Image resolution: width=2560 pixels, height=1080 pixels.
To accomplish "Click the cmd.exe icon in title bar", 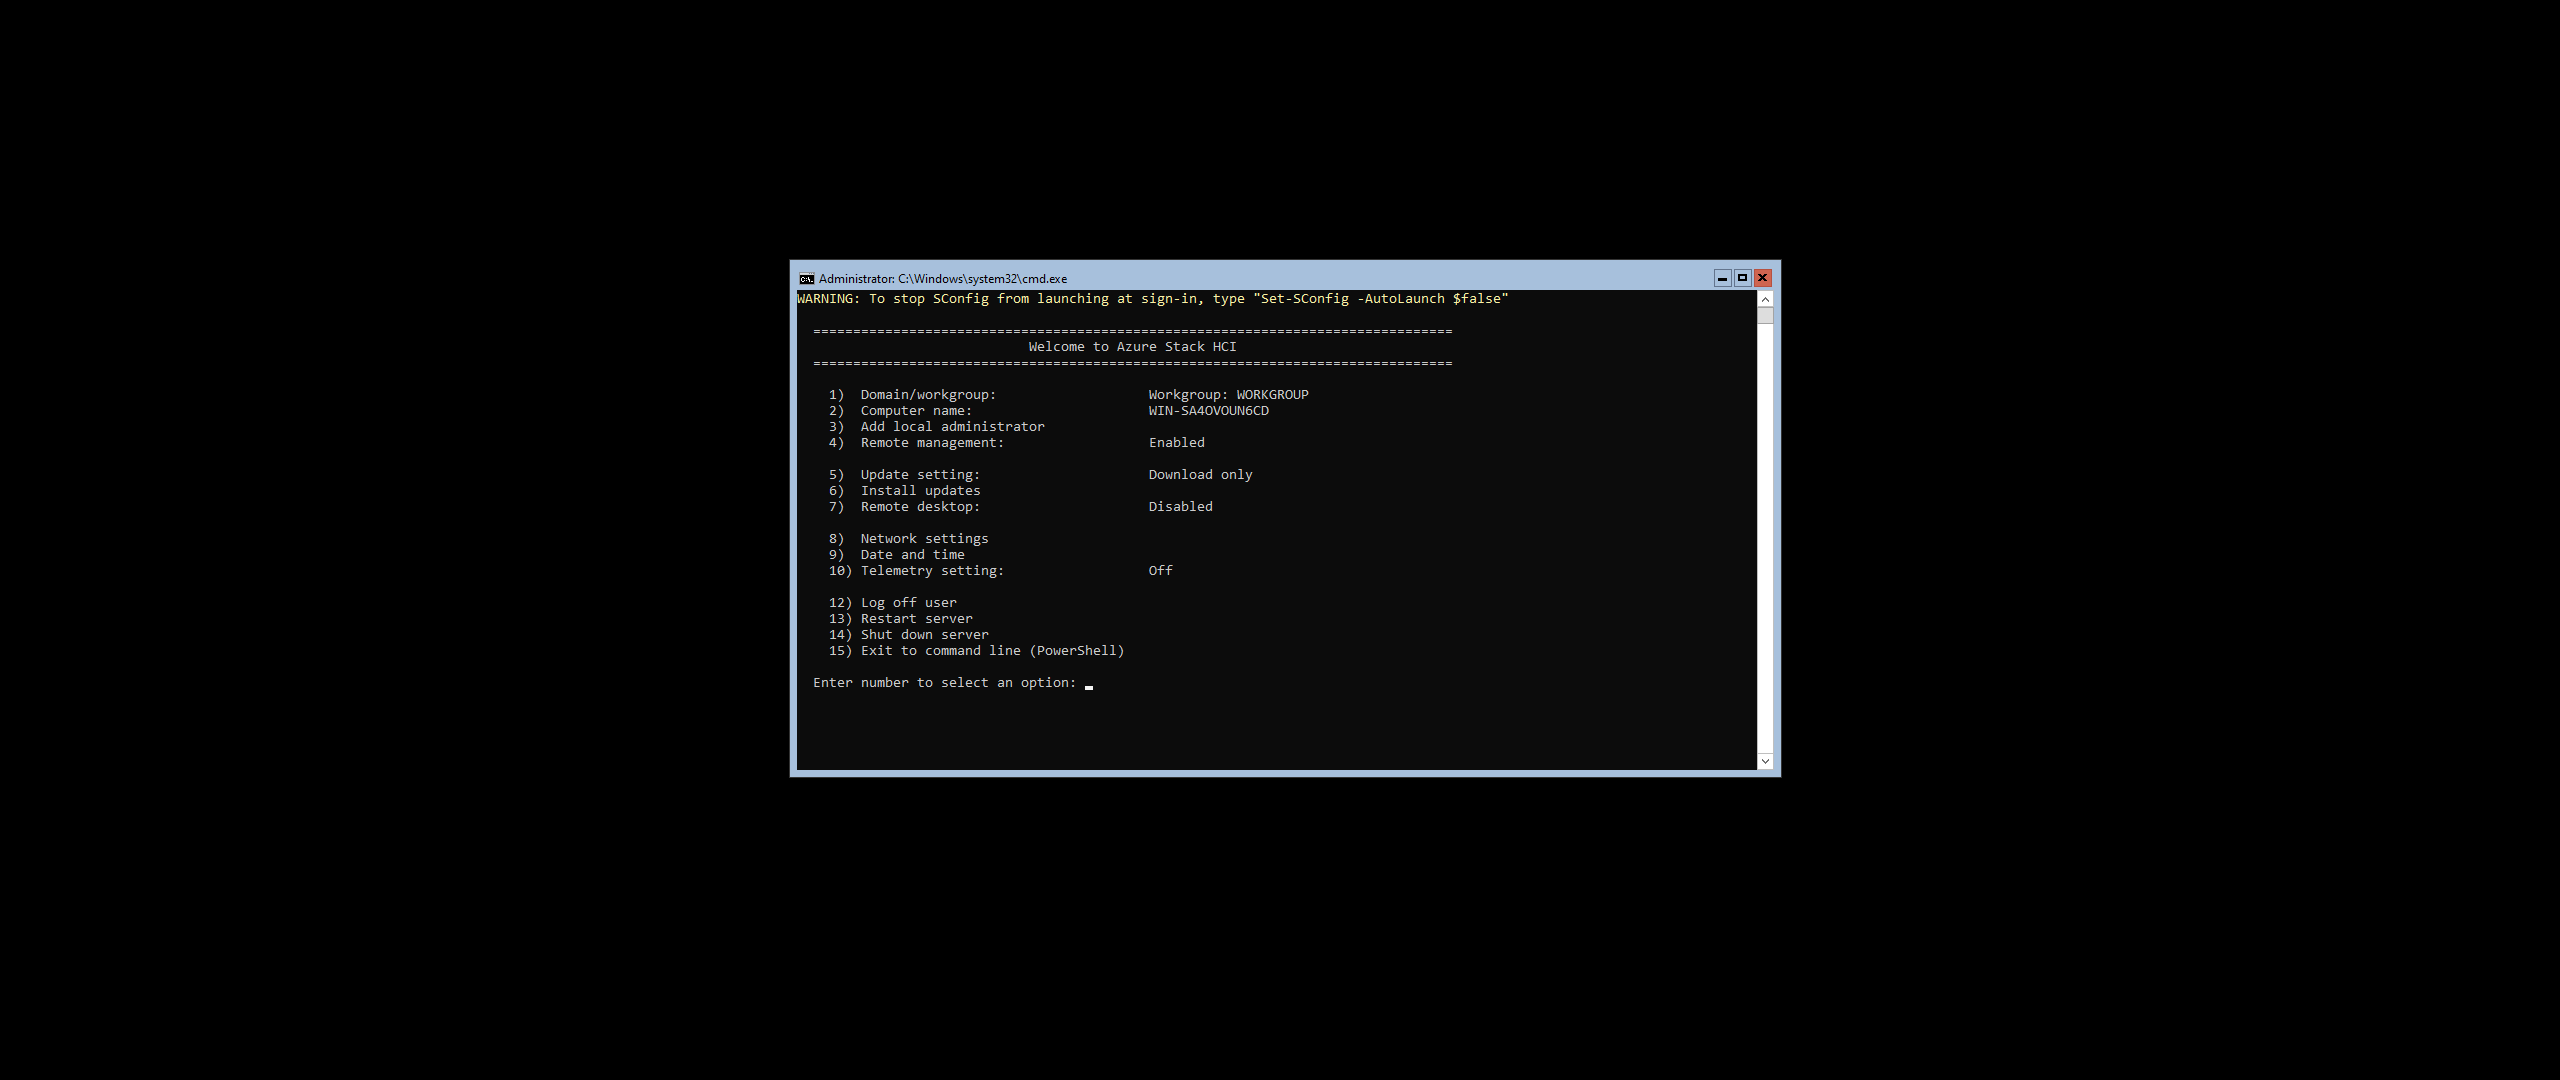I will [806, 279].
